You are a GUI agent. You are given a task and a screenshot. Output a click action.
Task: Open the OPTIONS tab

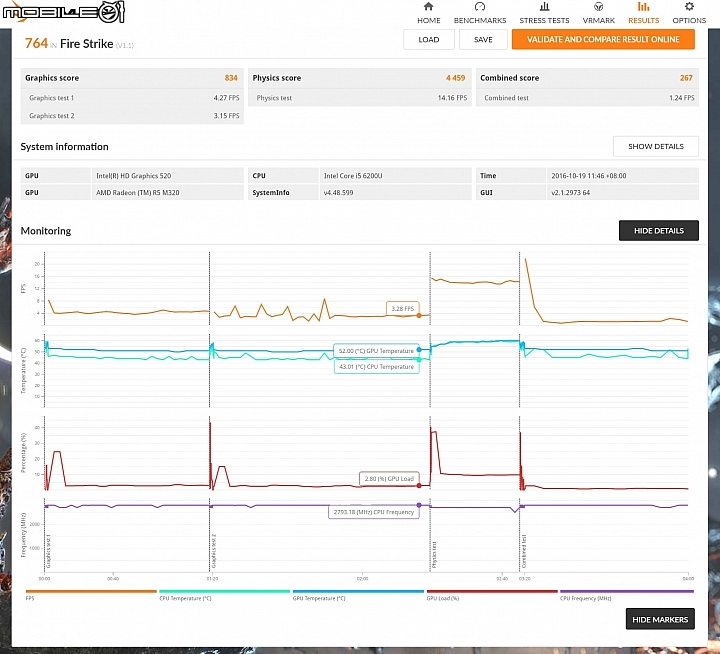(x=689, y=20)
